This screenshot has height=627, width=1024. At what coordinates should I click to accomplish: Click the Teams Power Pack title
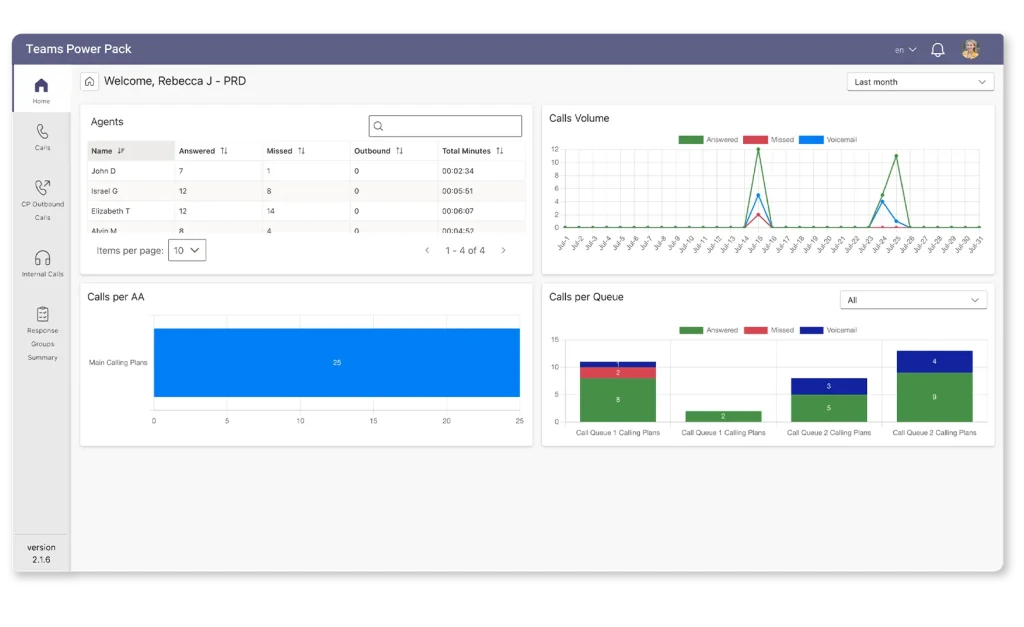tap(78, 49)
